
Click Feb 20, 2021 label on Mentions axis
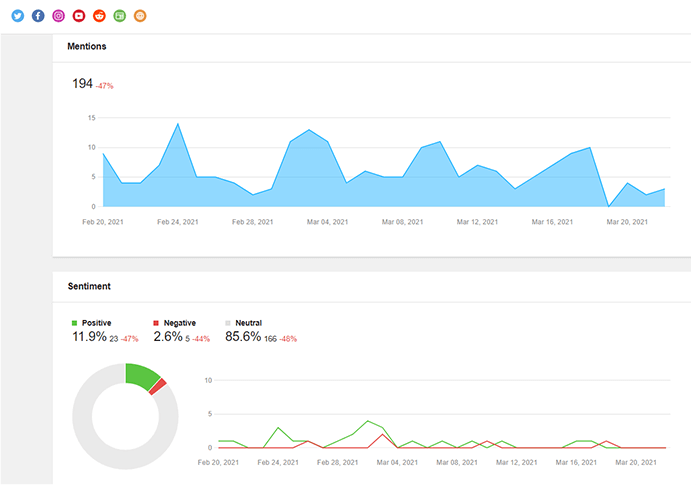click(103, 222)
